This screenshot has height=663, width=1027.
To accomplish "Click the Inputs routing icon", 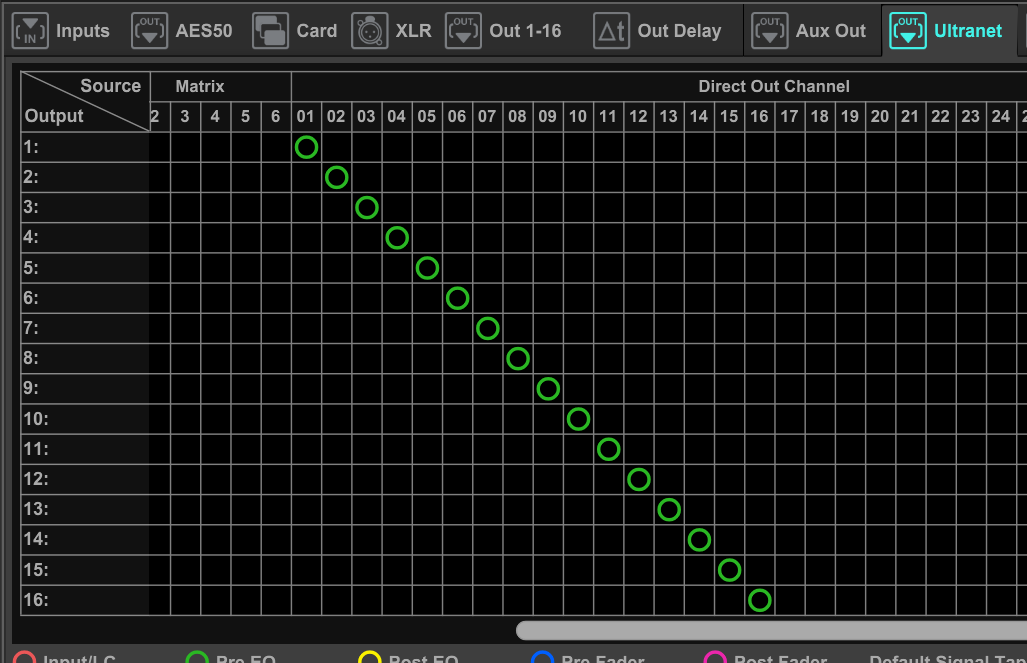I will tap(30, 31).
